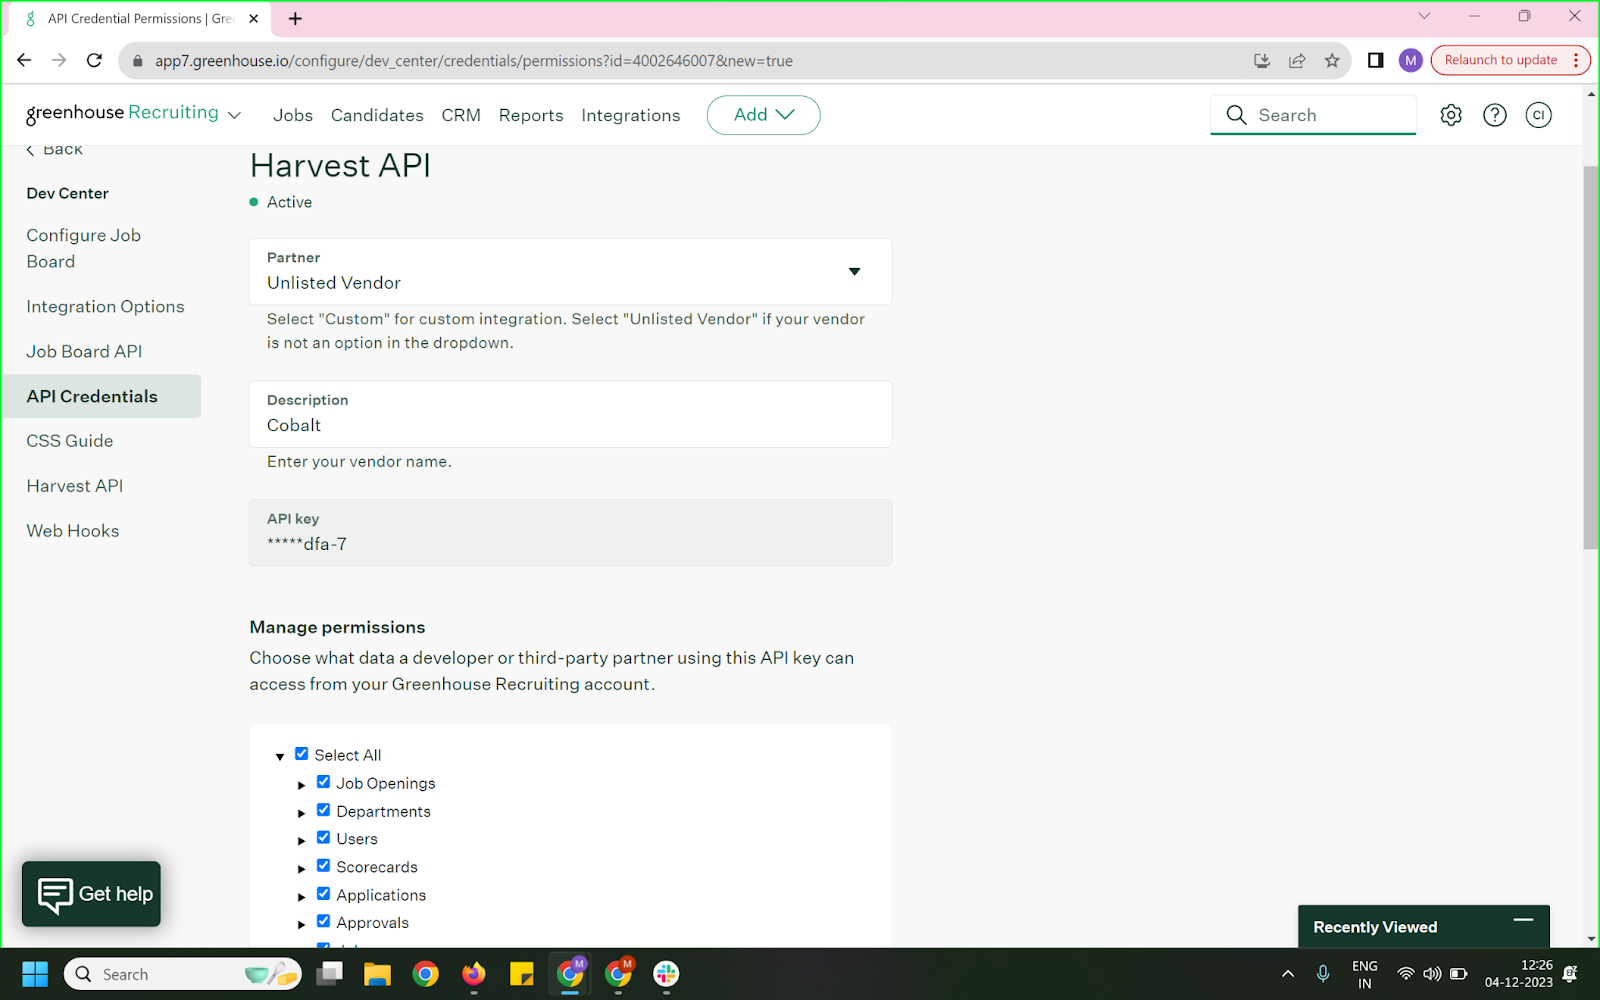This screenshot has height=1000, width=1600.
Task: Minimize the Recently Viewed panel
Action: 1523,919
